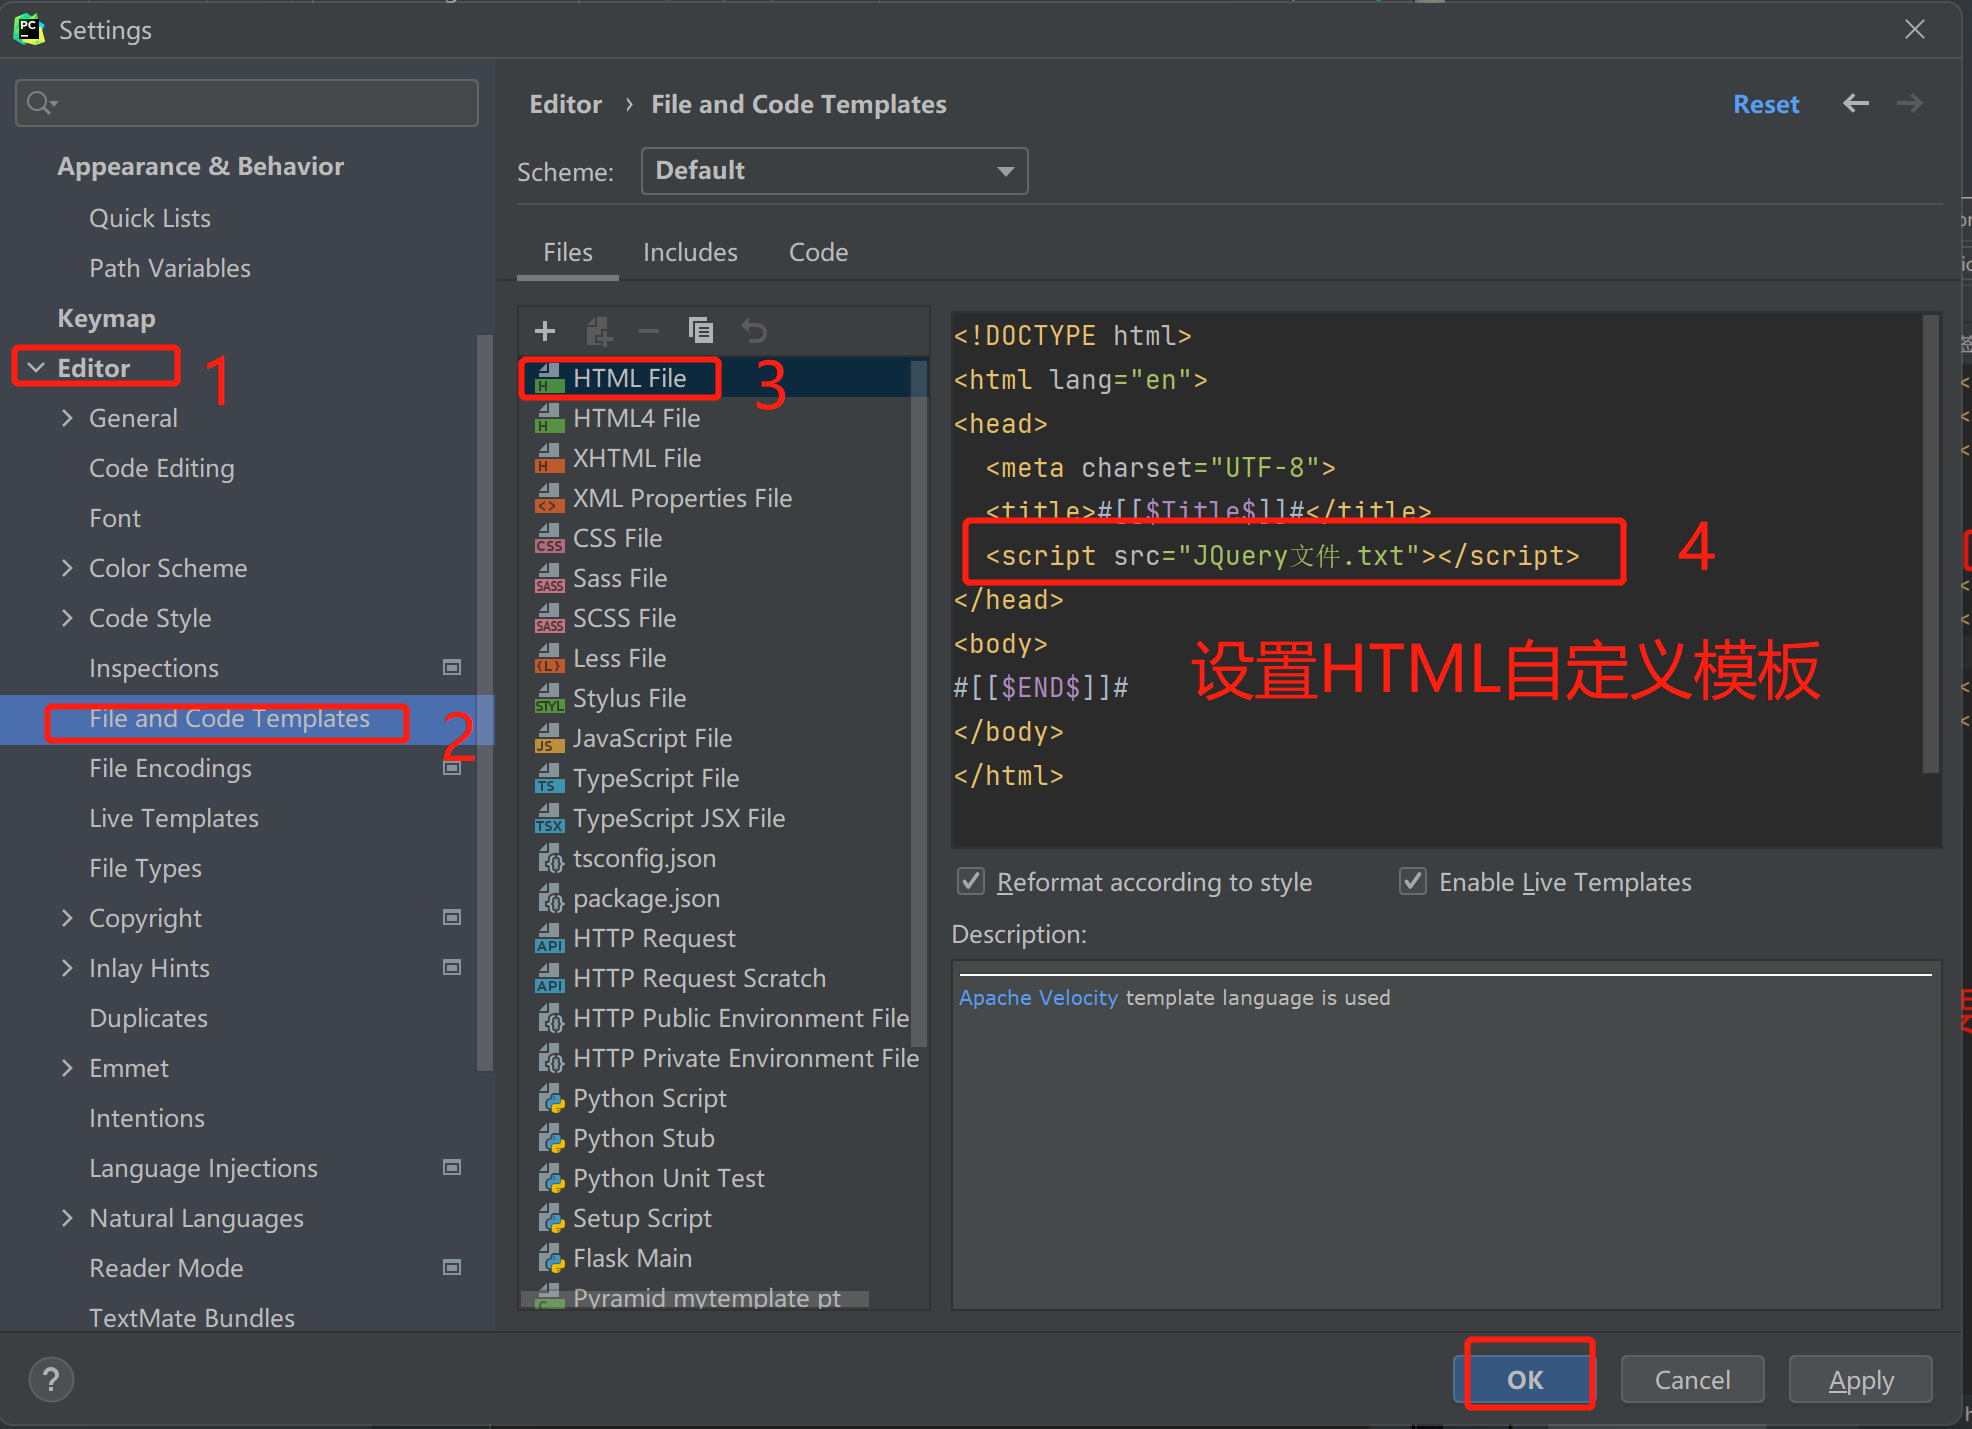Expand the Natural Languages node

coord(67,1218)
